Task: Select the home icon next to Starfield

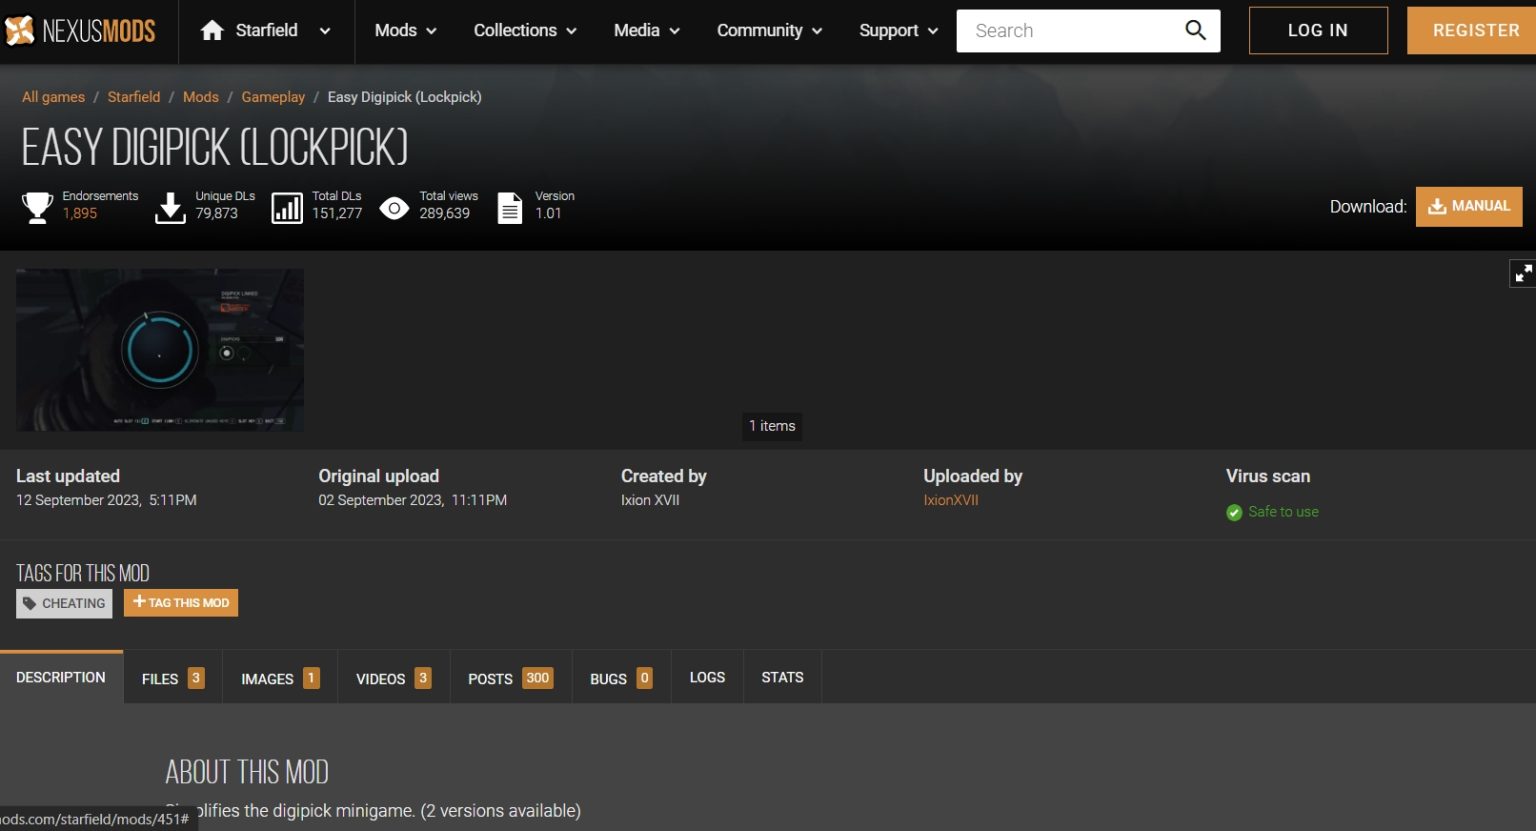Action: tap(211, 30)
